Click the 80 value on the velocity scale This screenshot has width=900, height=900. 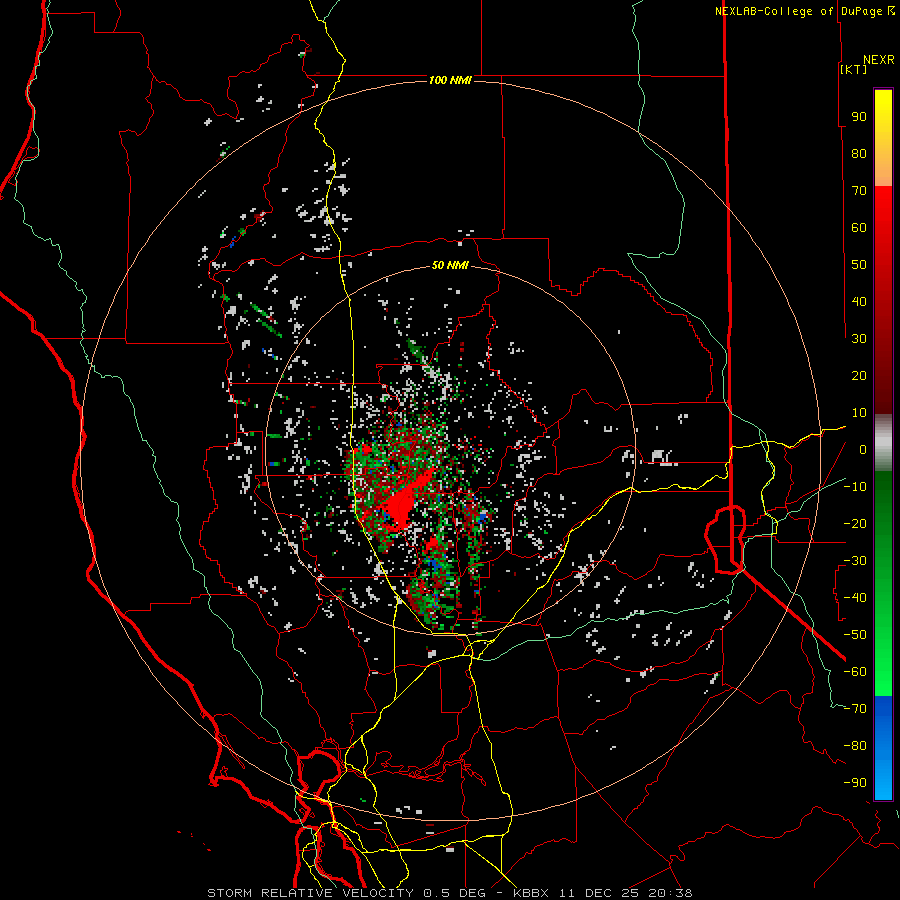point(859,153)
